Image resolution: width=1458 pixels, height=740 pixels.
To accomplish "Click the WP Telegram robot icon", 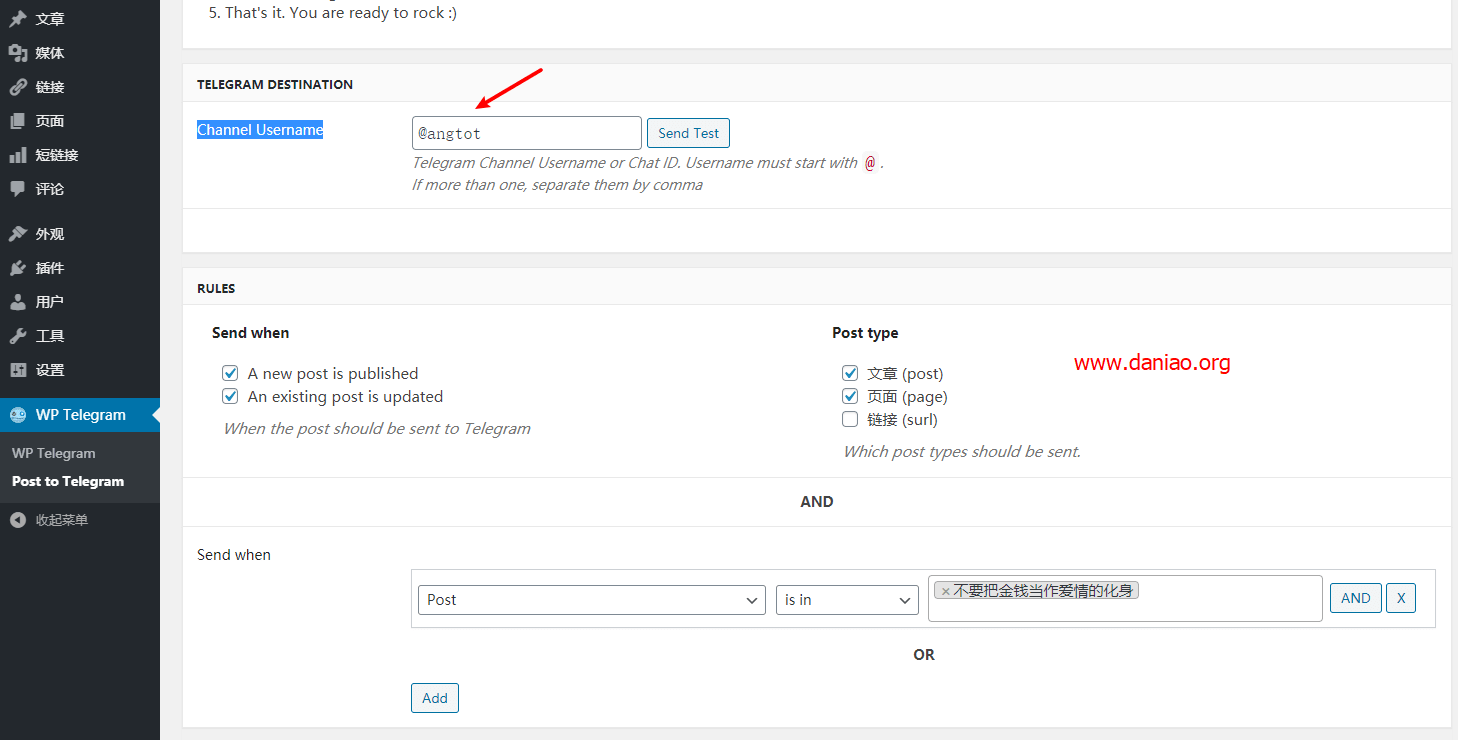I will click(x=18, y=415).
